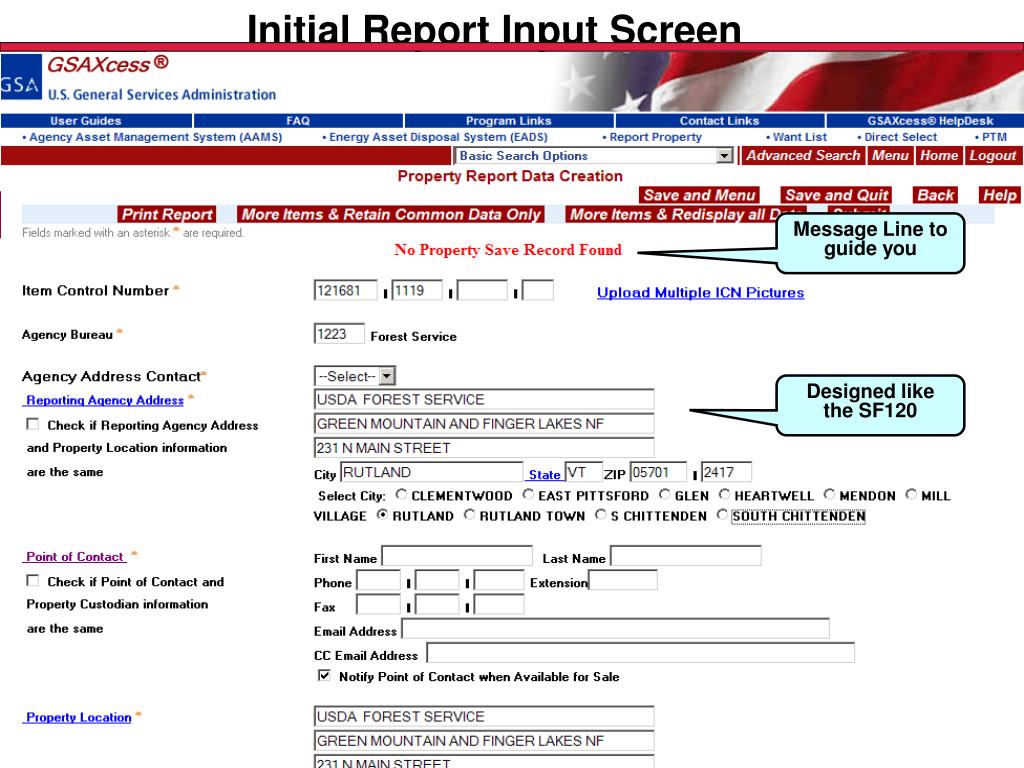
Task: Uncheck Notify Point of Contact when Available
Action: point(324,675)
